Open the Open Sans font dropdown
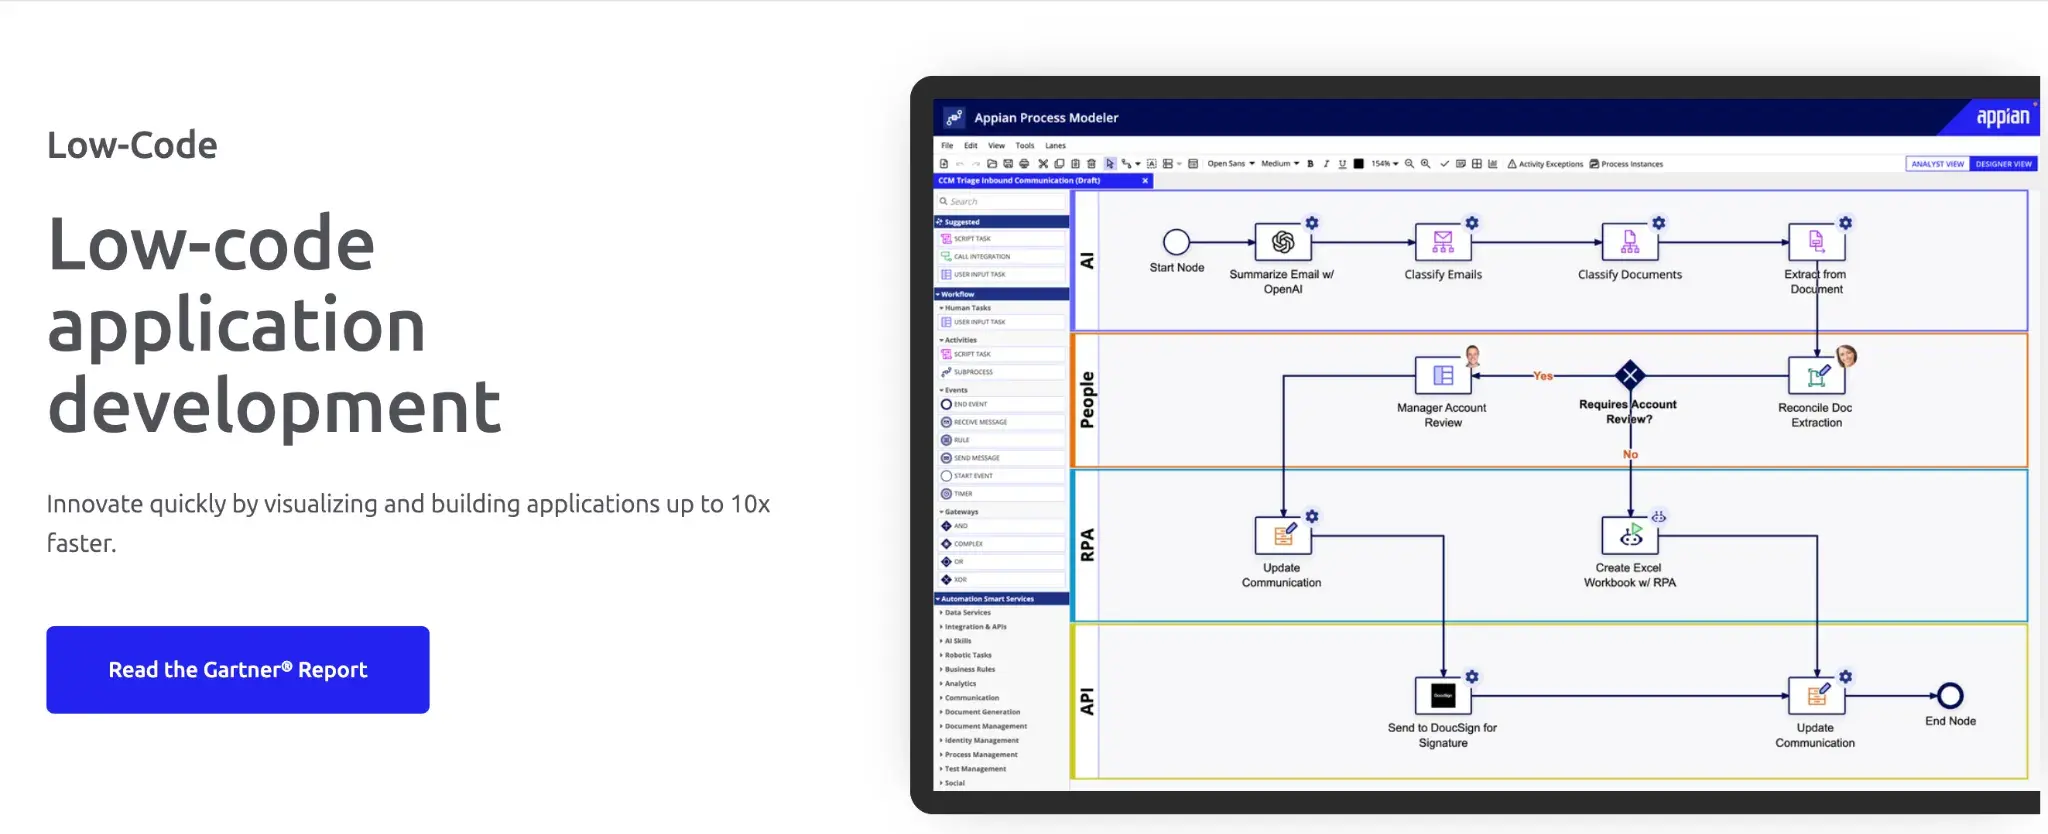This screenshot has height=834, width=2048. pyautogui.click(x=1230, y=164)
